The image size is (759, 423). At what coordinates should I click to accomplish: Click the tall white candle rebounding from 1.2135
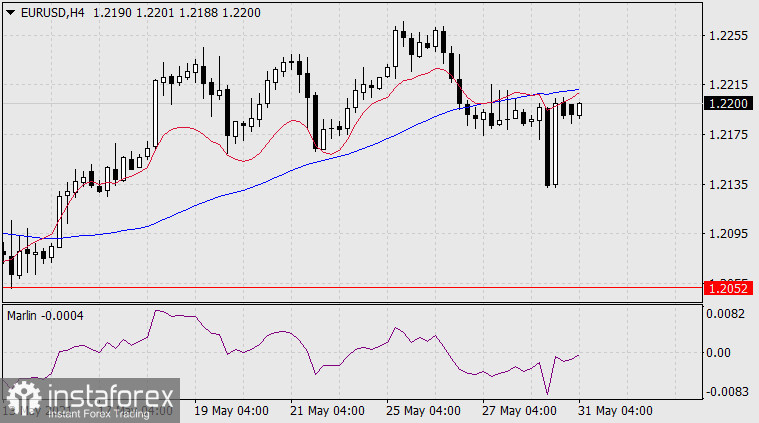pos(555,144)
